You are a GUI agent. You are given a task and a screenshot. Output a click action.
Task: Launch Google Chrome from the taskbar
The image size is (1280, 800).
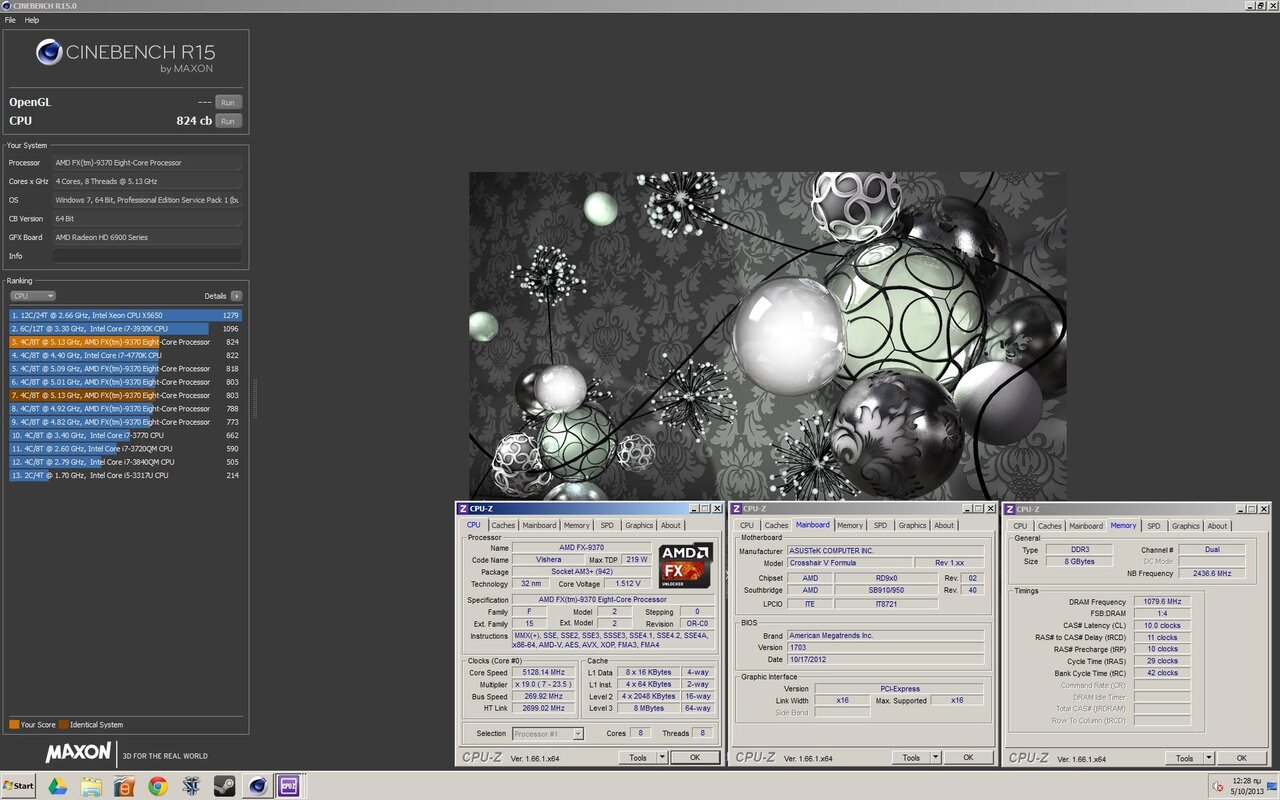coord(157,786)
